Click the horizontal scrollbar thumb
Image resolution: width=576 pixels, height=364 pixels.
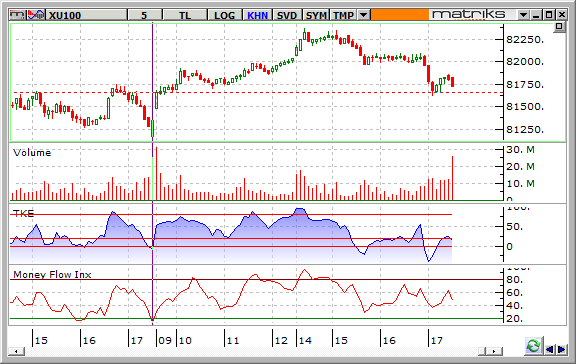click(482, 352)
